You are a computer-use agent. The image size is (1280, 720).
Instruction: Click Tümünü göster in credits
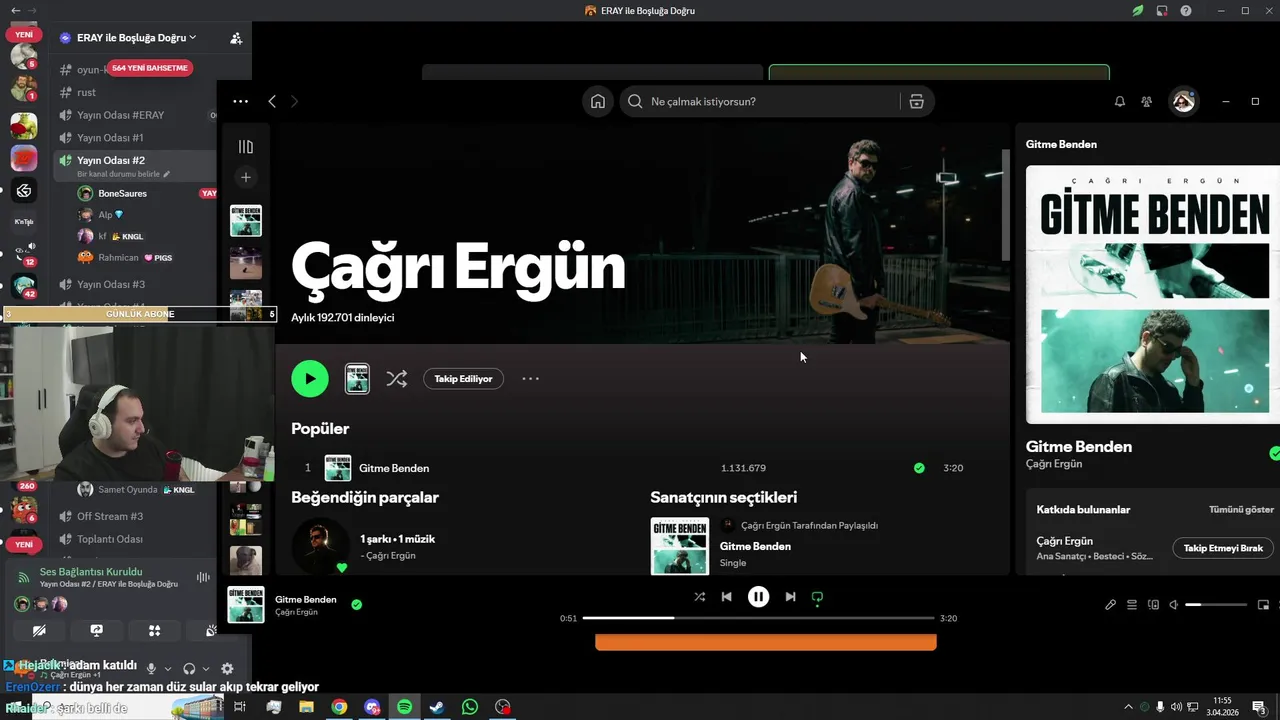pos(1241,509)
